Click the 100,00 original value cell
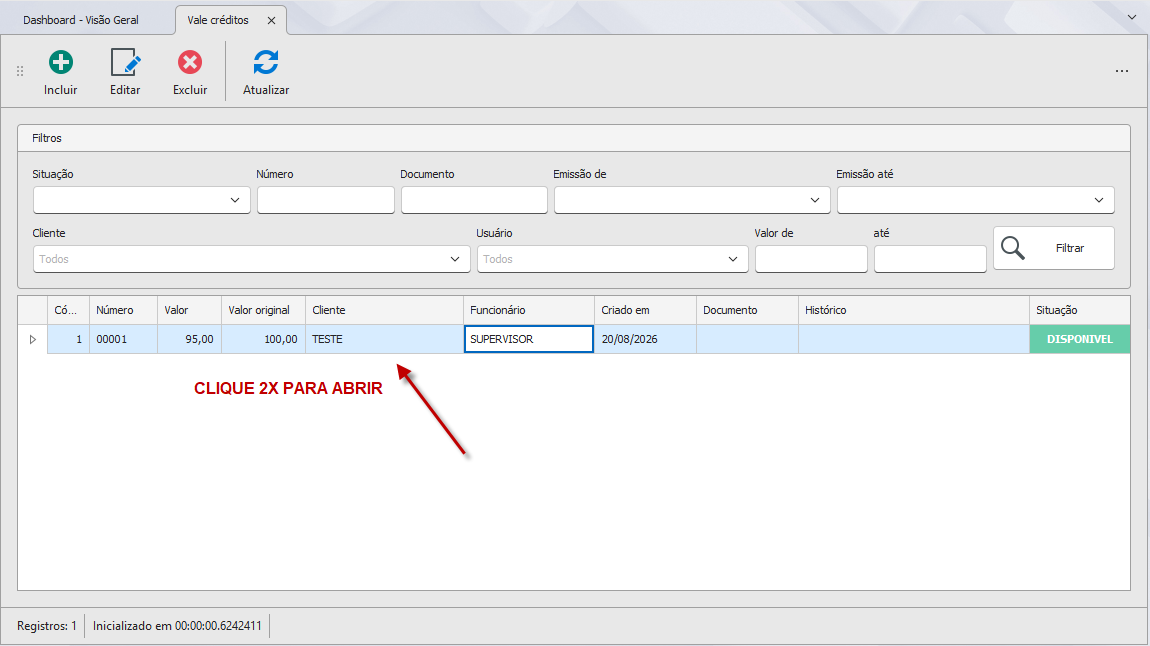Screen dimensions: 1150x646 tap(263, 339)
